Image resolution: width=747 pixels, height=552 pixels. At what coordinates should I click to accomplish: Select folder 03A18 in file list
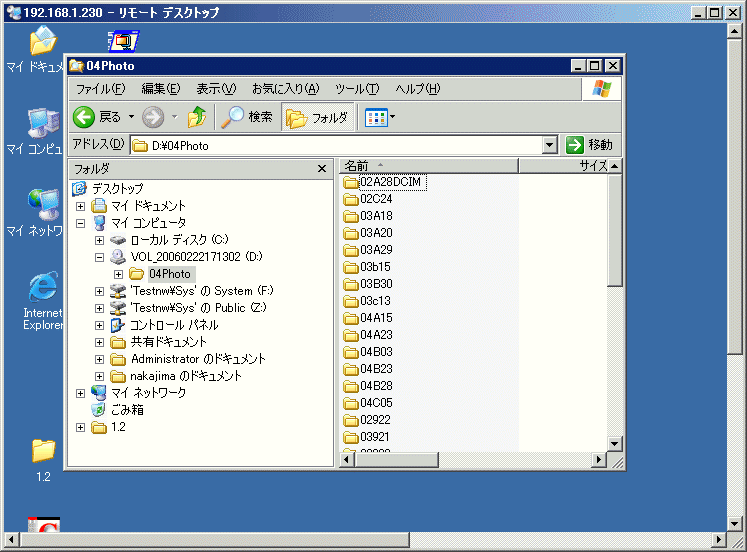376,216
